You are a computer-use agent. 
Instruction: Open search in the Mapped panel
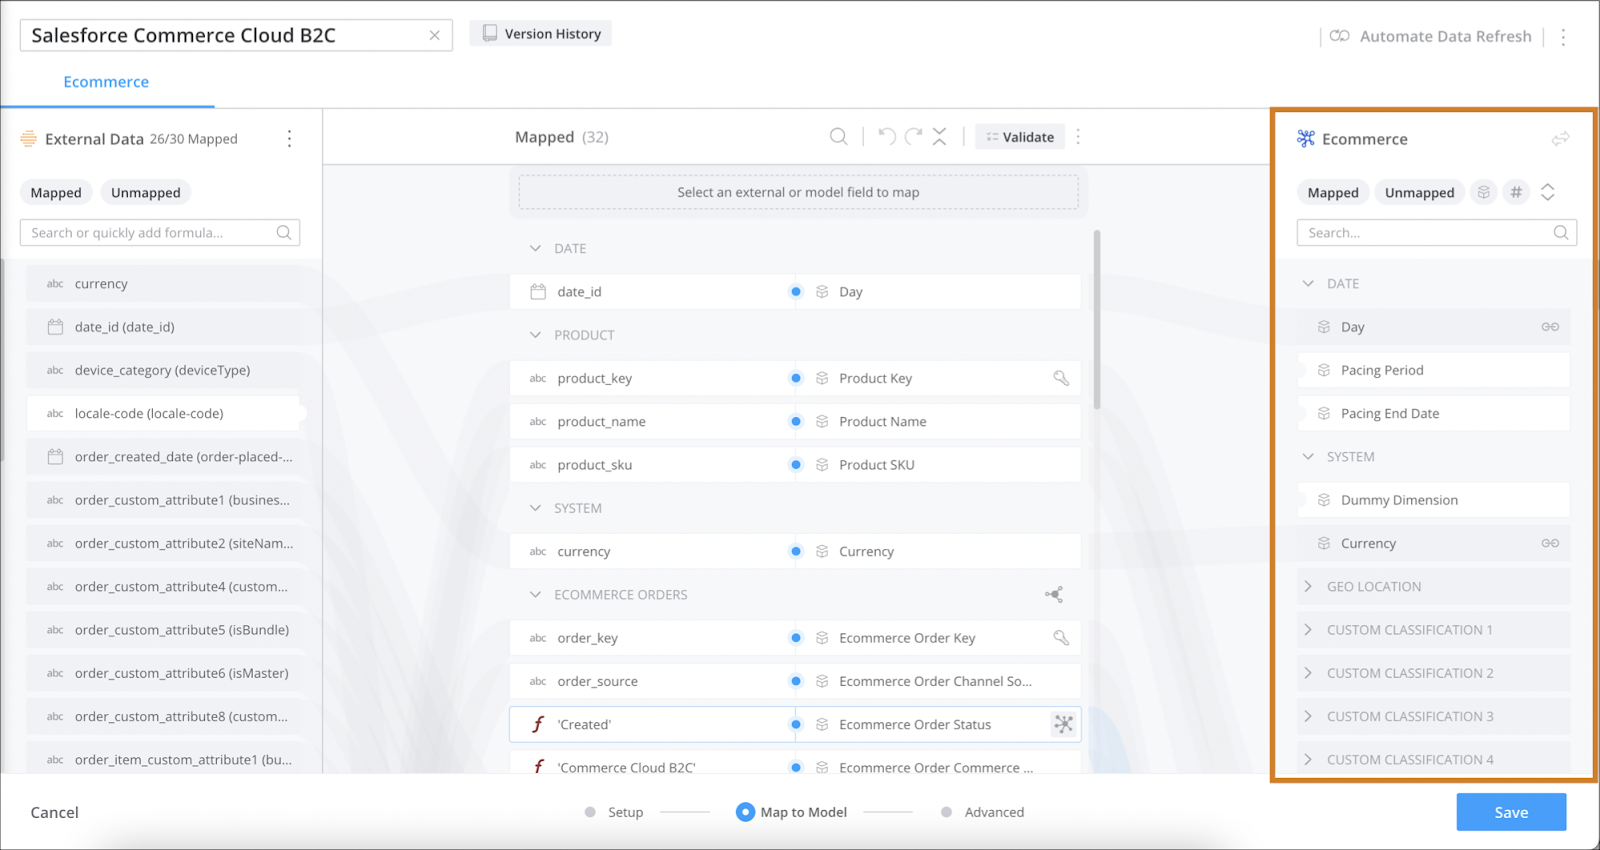coord(839,137)
